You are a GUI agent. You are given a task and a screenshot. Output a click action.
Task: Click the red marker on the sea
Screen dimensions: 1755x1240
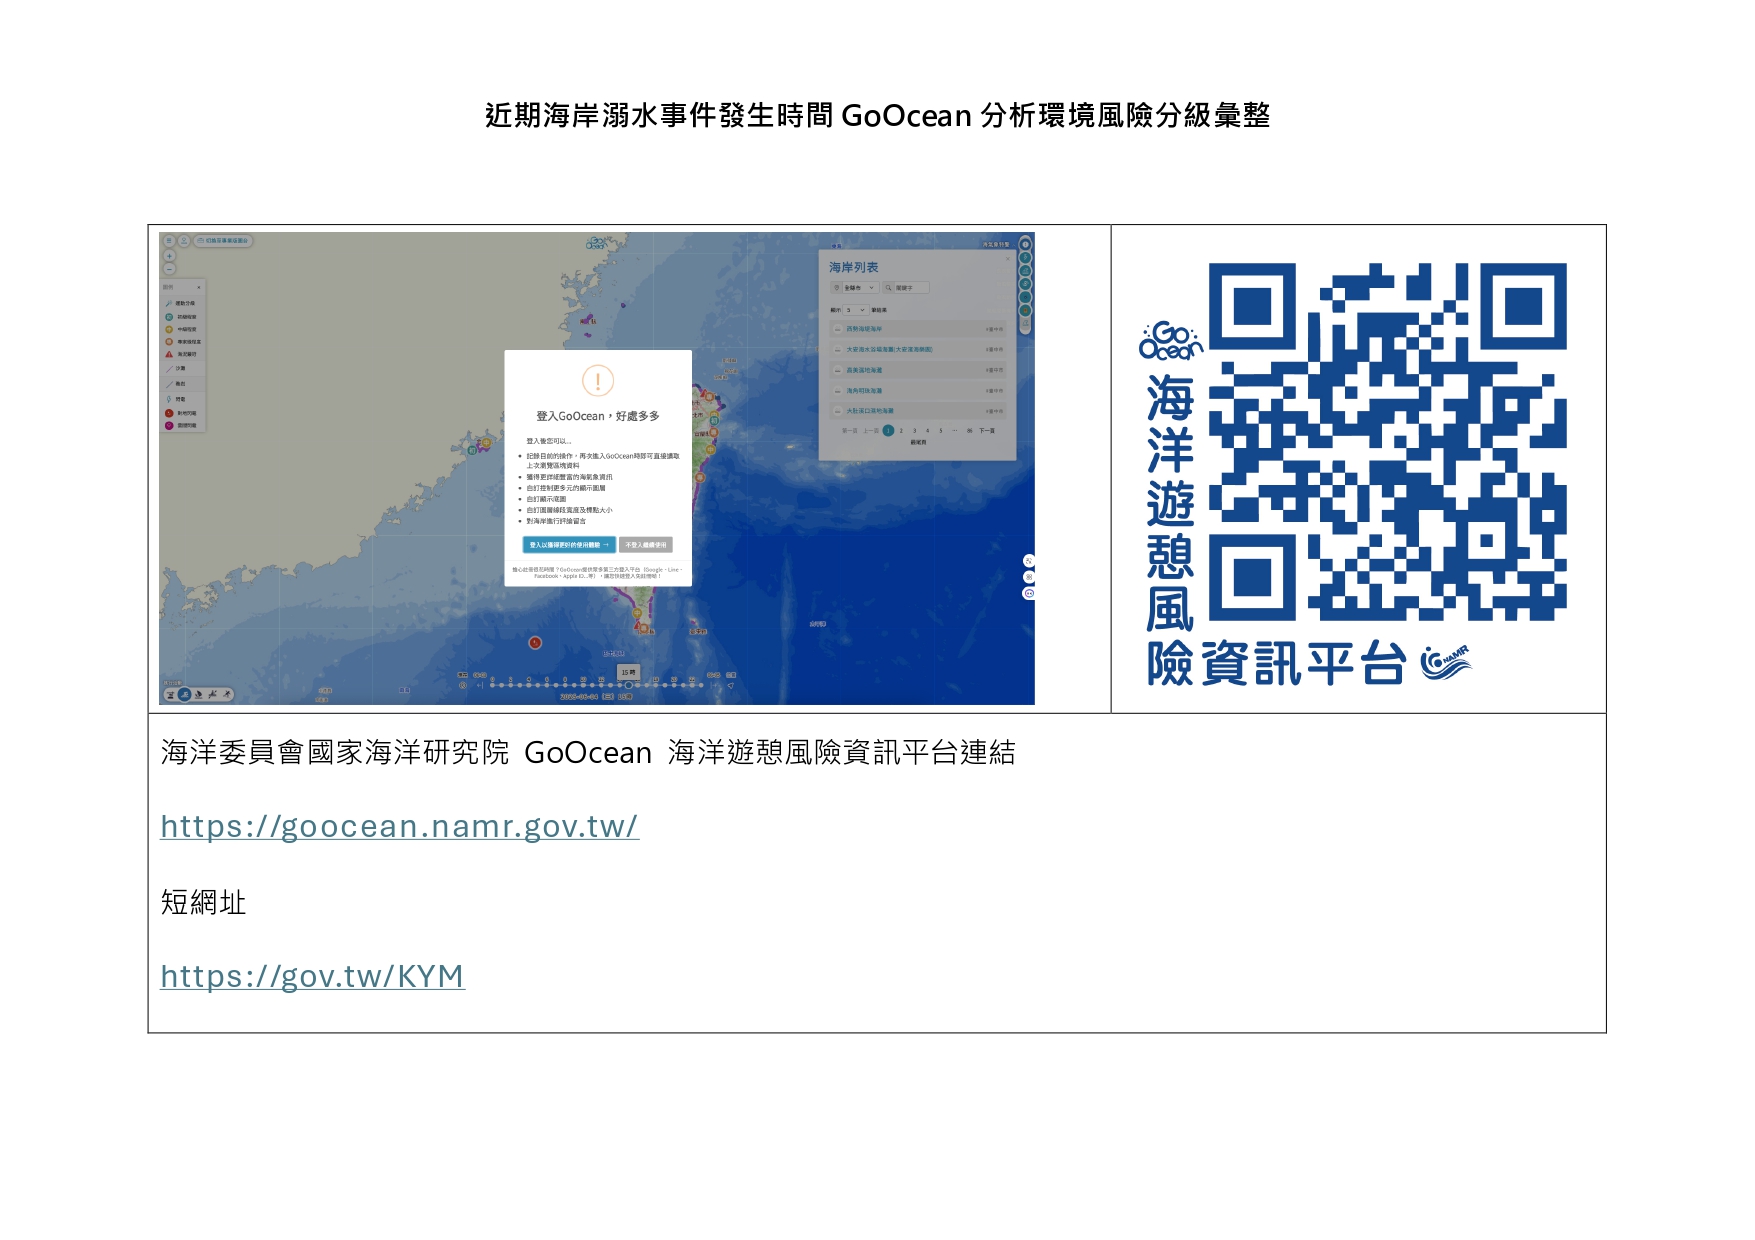535,643
